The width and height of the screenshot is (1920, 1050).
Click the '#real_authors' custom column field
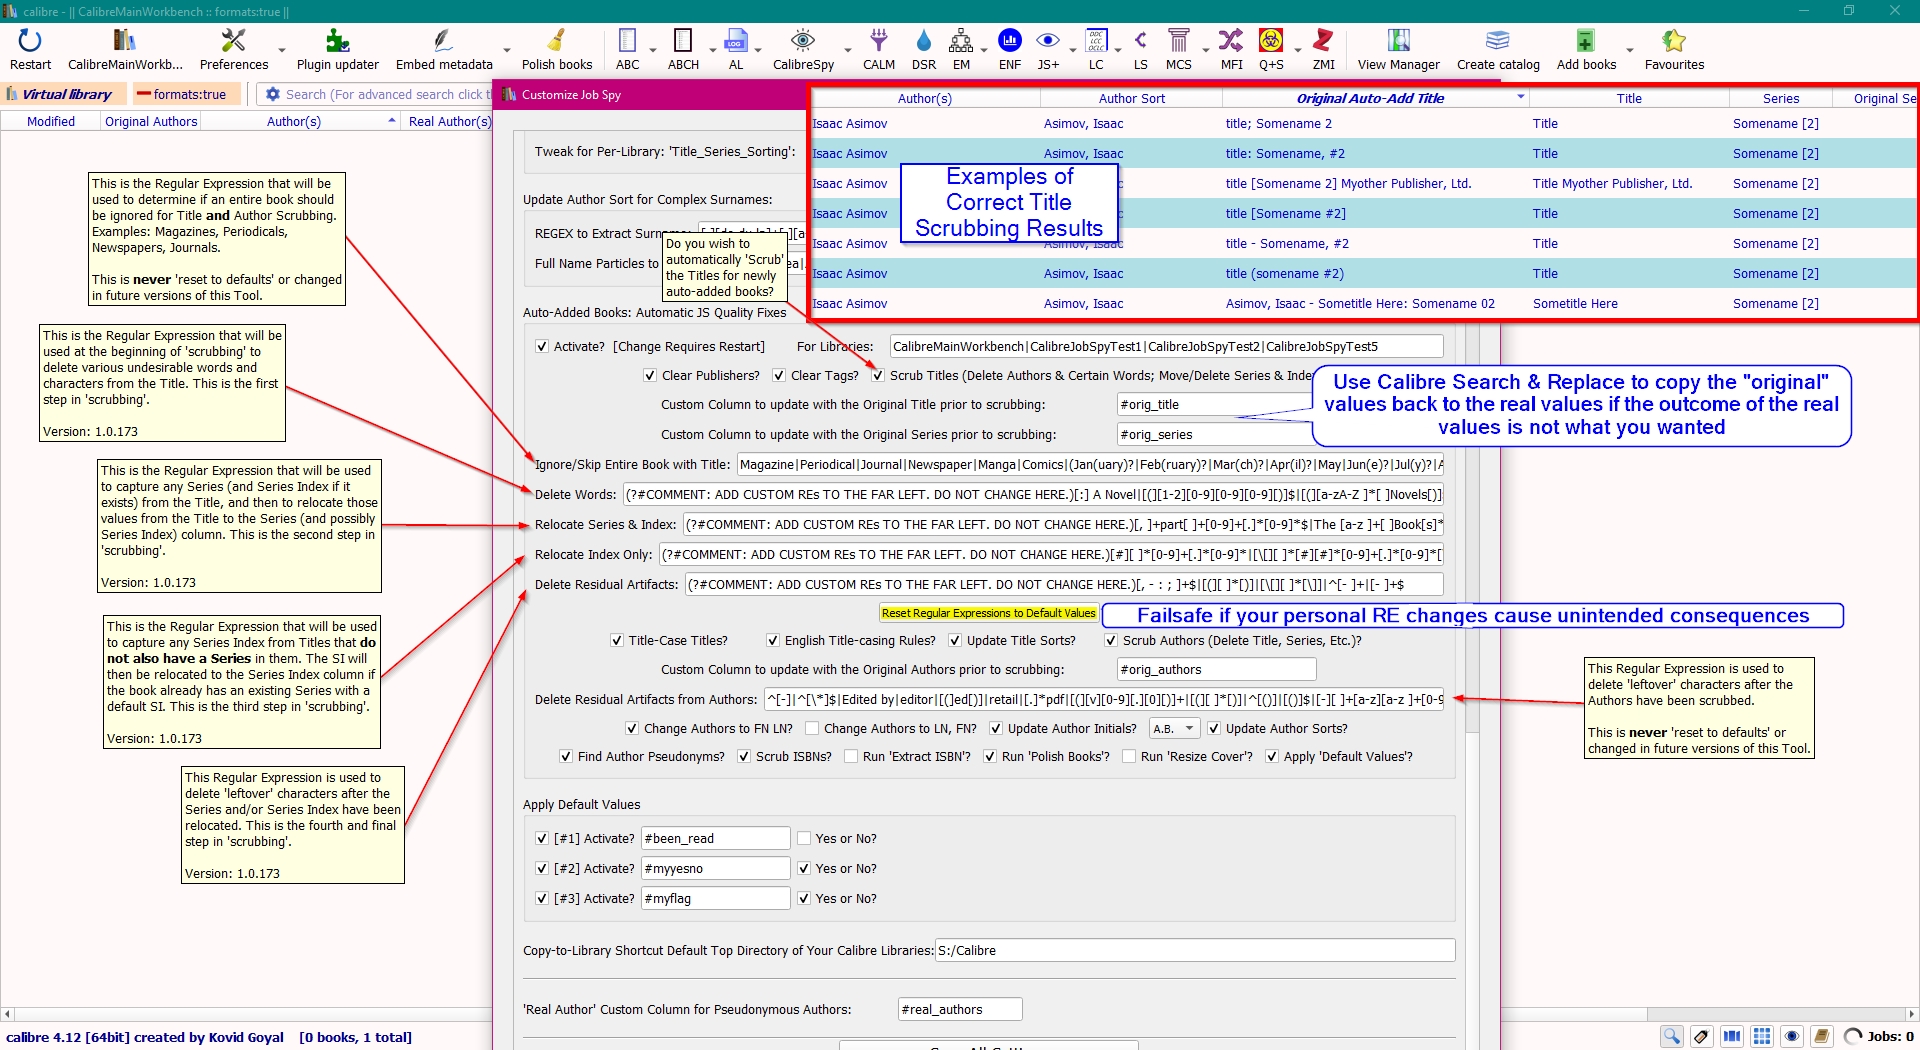click(960, 1010)
